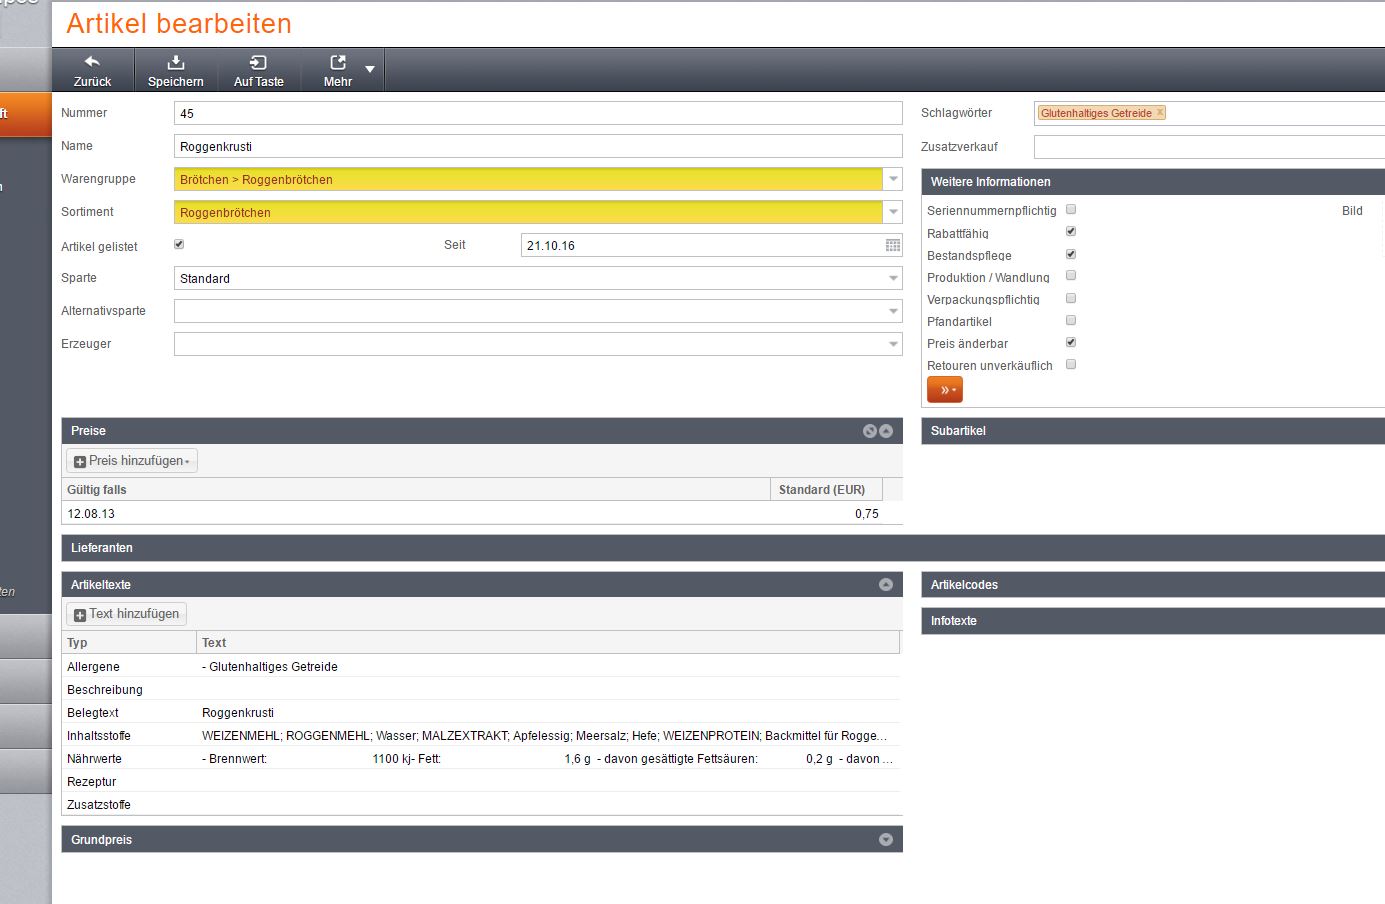Click the Auf Taste icon
Viewport: 1385px width, 904px height.
(258, 62)
